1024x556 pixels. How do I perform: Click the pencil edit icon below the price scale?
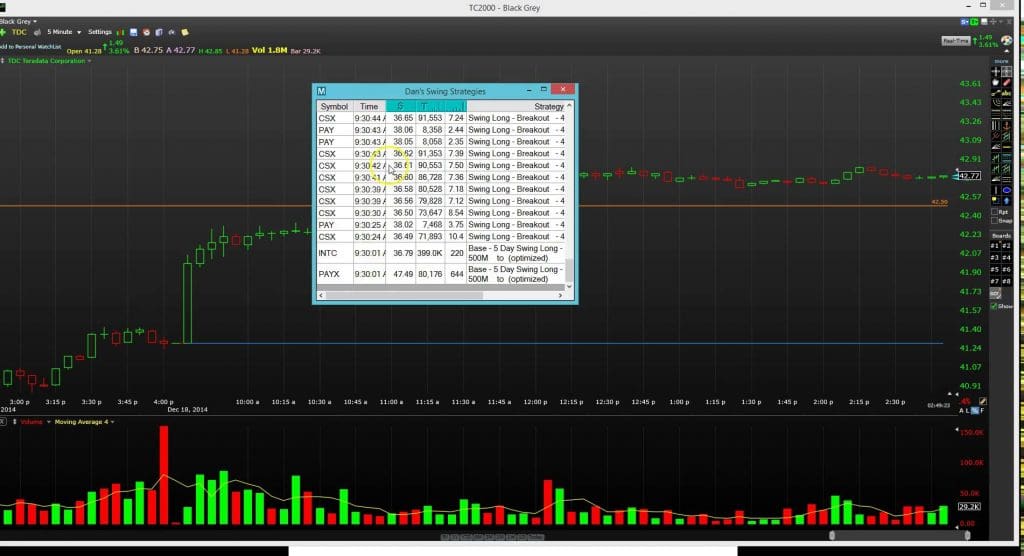point(983,401)
